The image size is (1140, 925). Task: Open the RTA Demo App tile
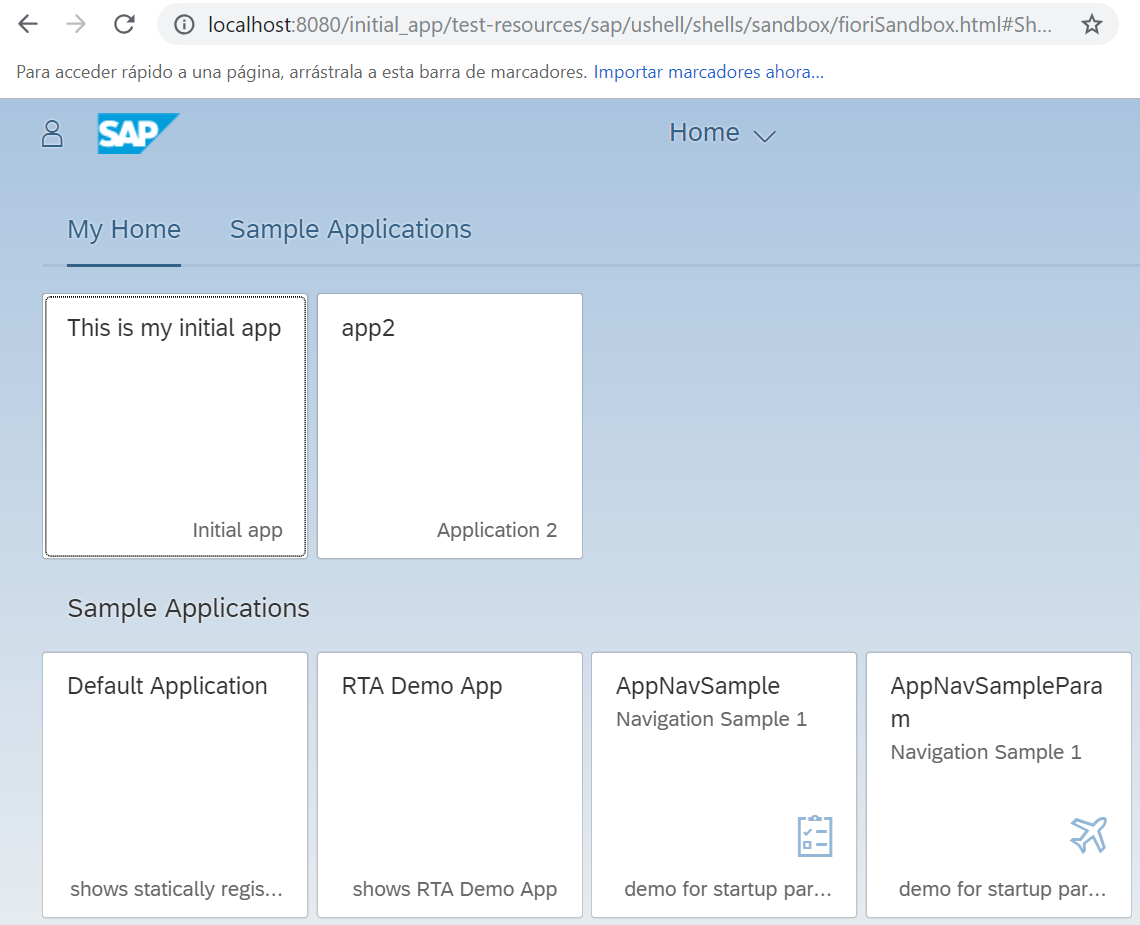click(449, 785)
